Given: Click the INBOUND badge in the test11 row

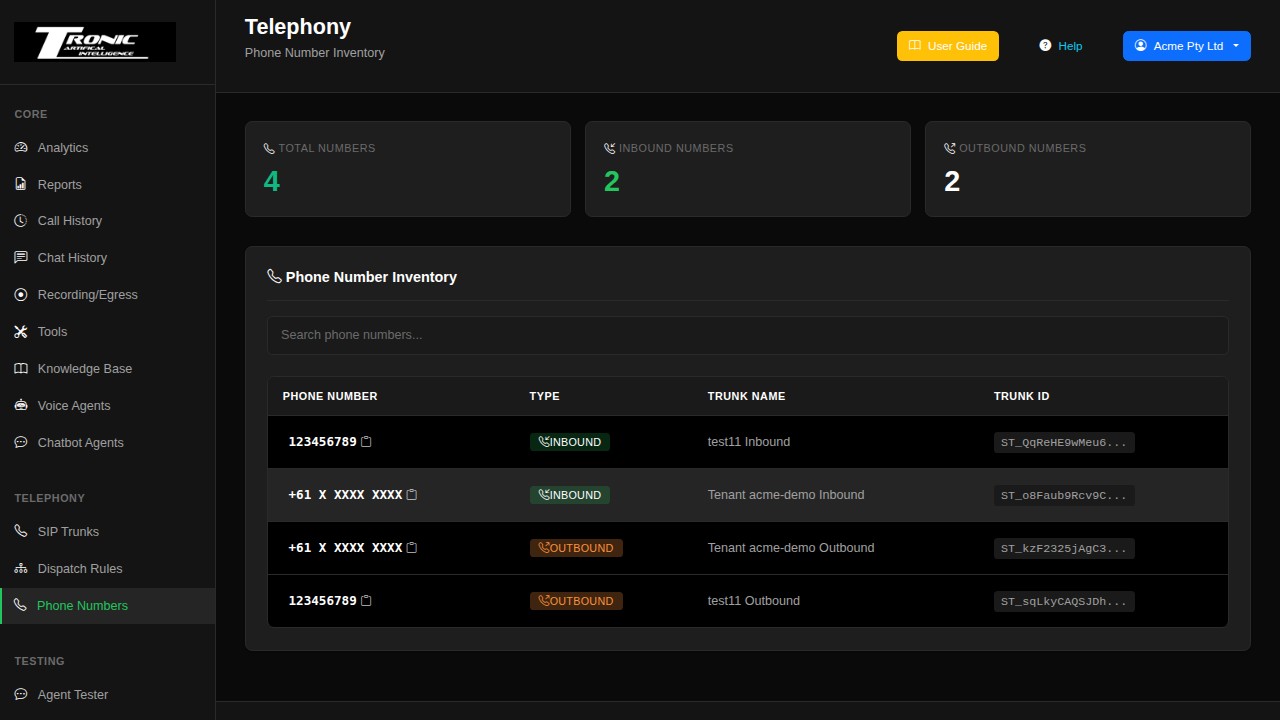Looking at the screenshot, I should point(570,442).
